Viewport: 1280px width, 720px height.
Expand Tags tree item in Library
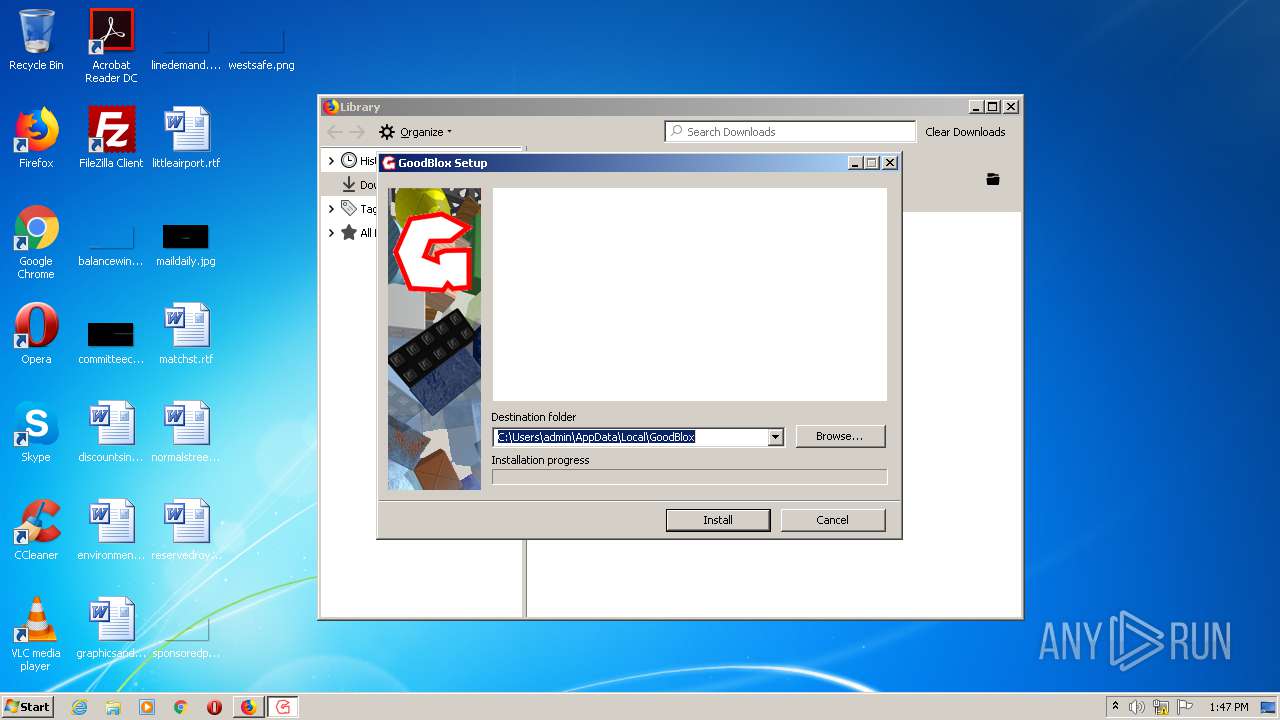click(x=331, y=208)
